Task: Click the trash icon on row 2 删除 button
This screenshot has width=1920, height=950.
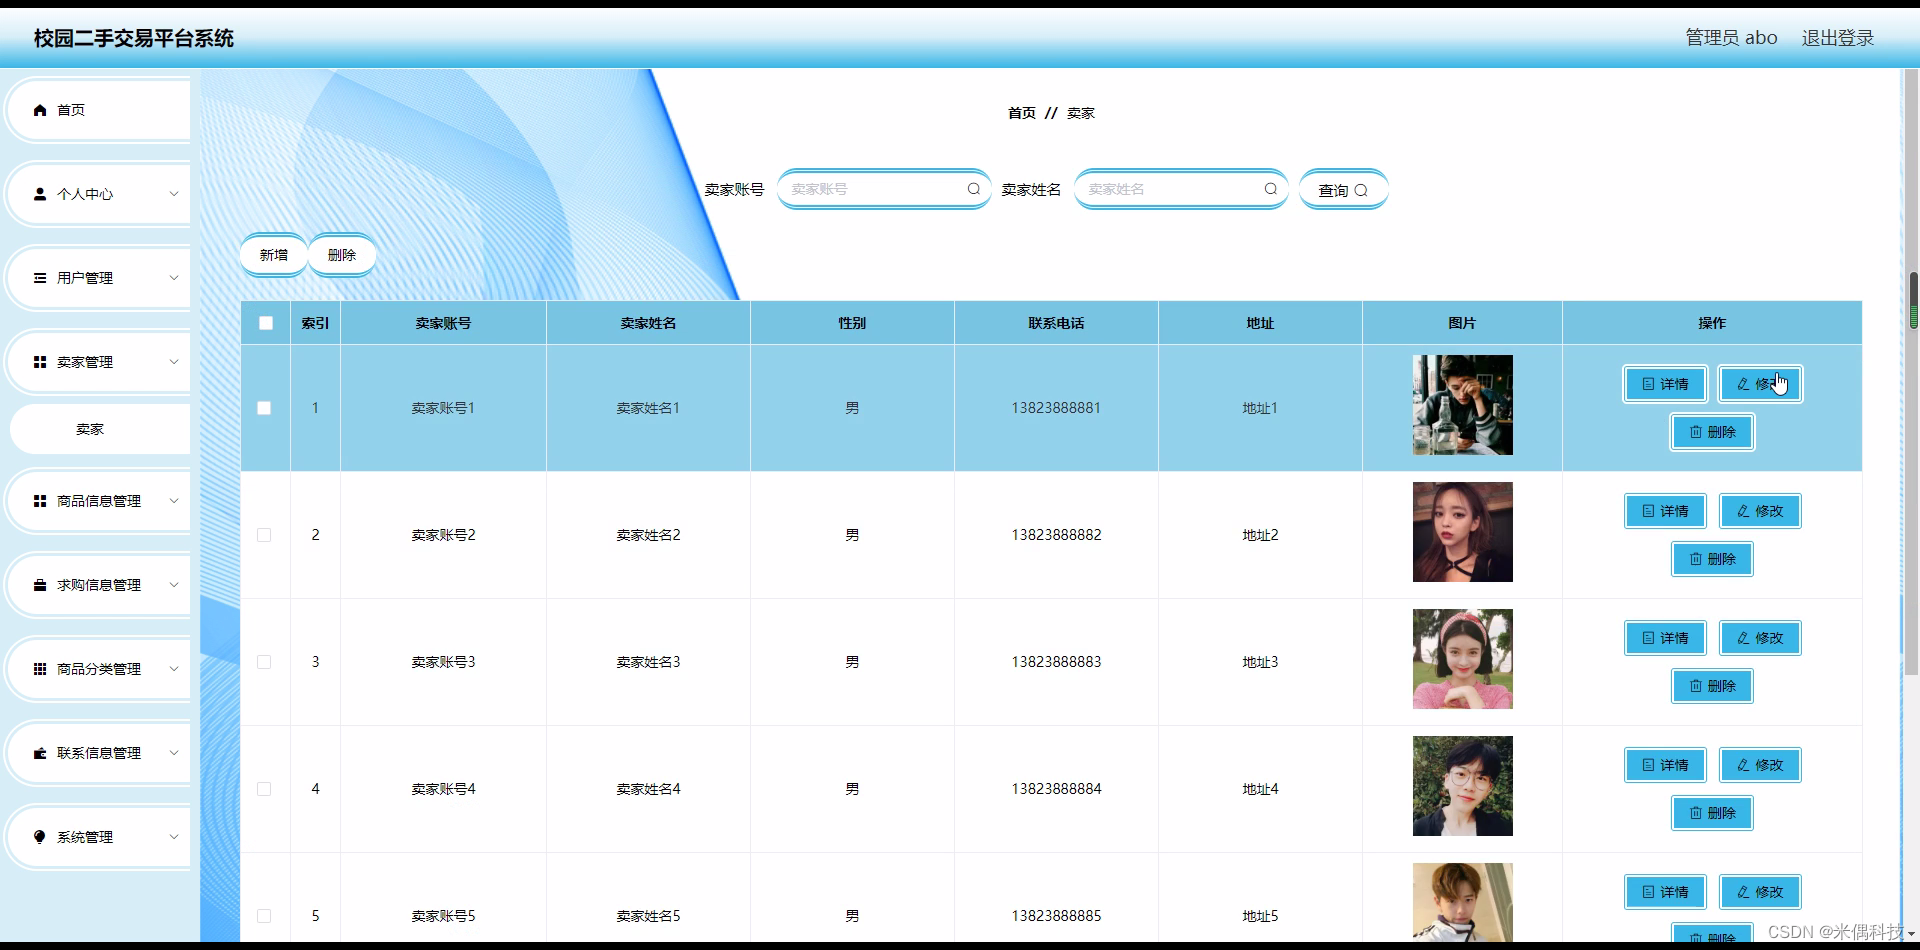Action: tap(1694, 559)
